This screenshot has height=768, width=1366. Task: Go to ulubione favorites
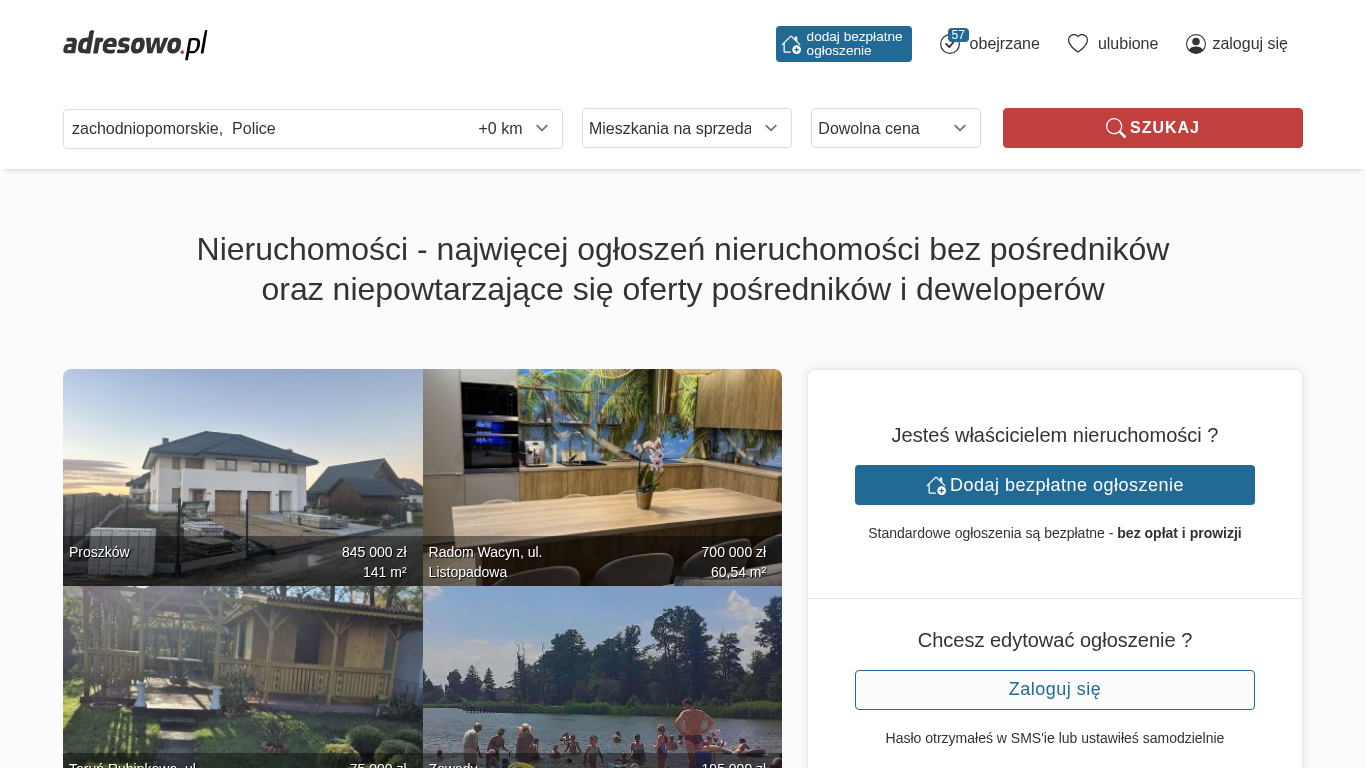click(1127, 44)
